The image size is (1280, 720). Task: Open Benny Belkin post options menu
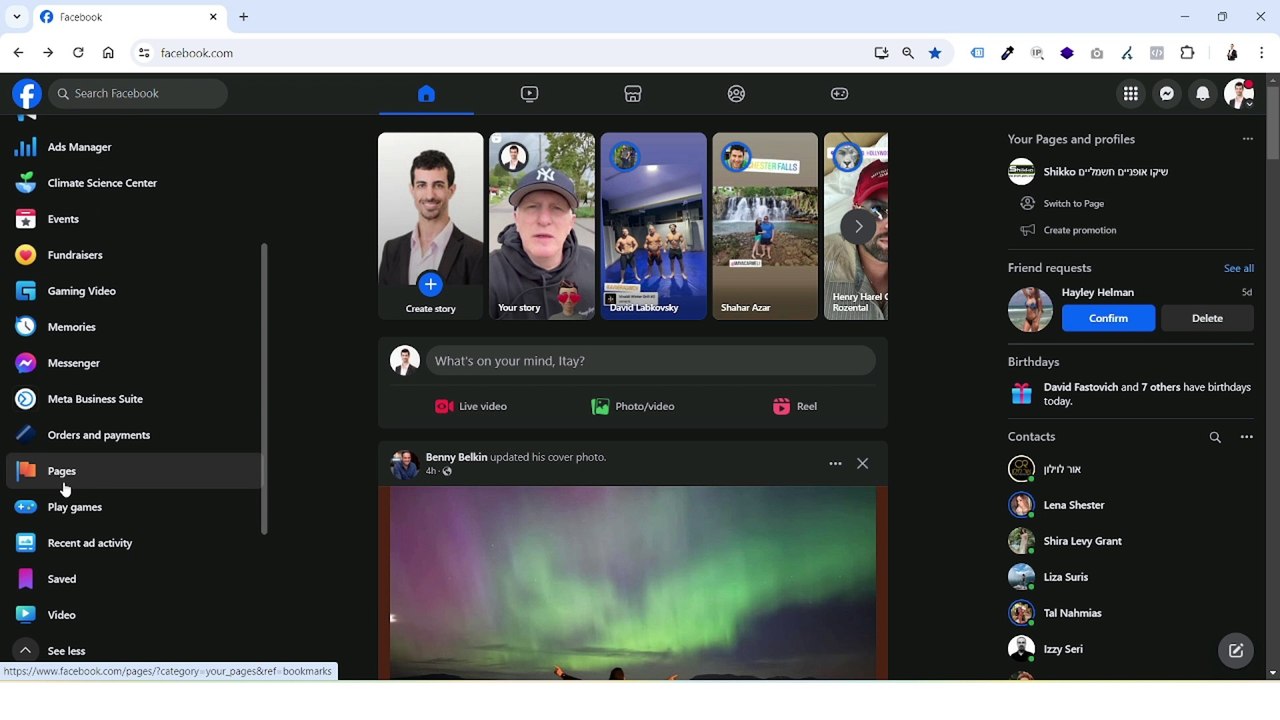click(x=835, y=464)
